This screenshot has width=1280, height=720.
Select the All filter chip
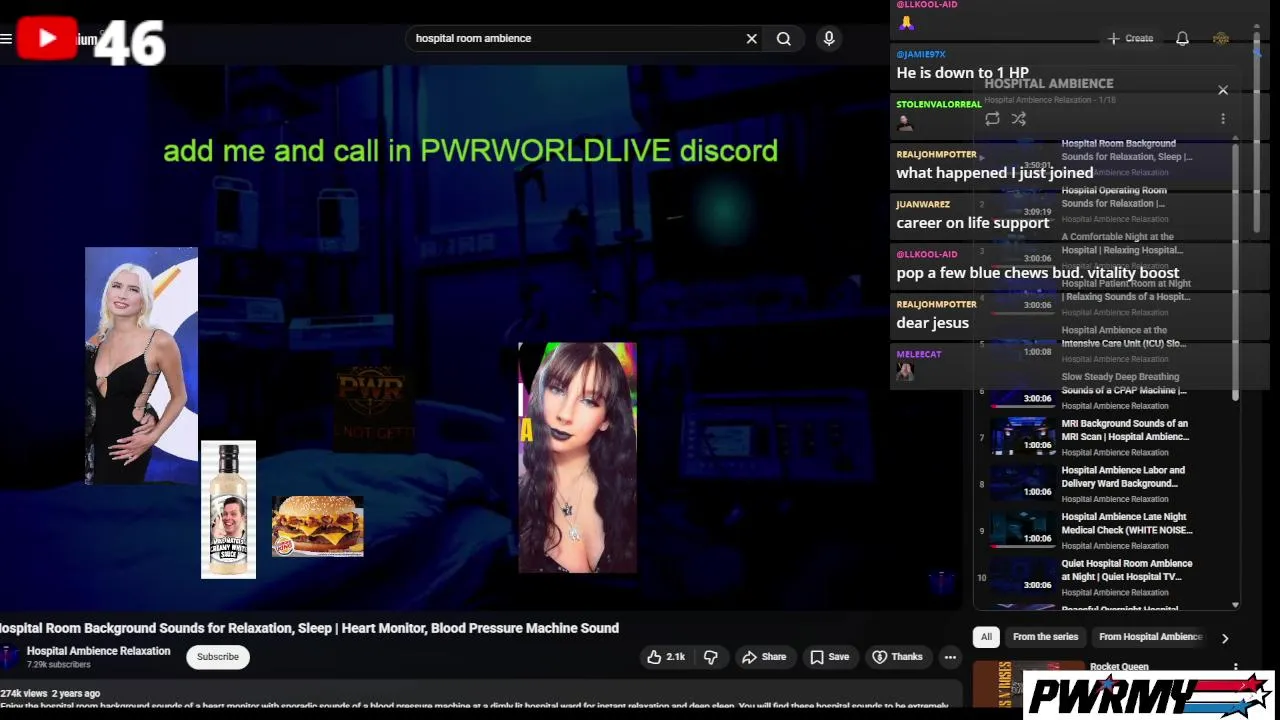986,637
